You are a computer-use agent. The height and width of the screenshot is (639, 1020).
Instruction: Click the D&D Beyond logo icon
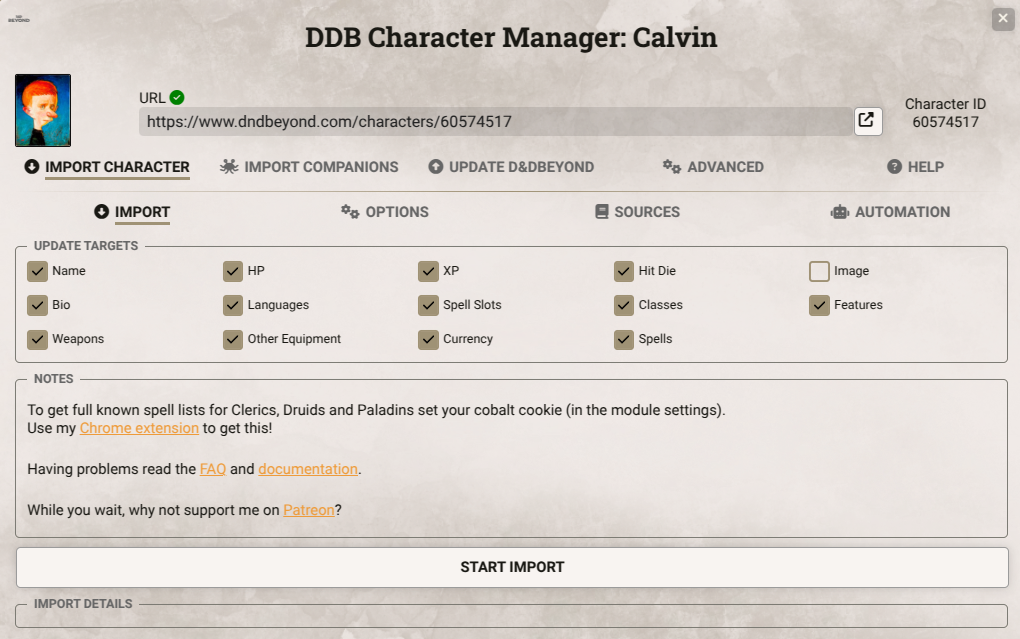point(19,19)
